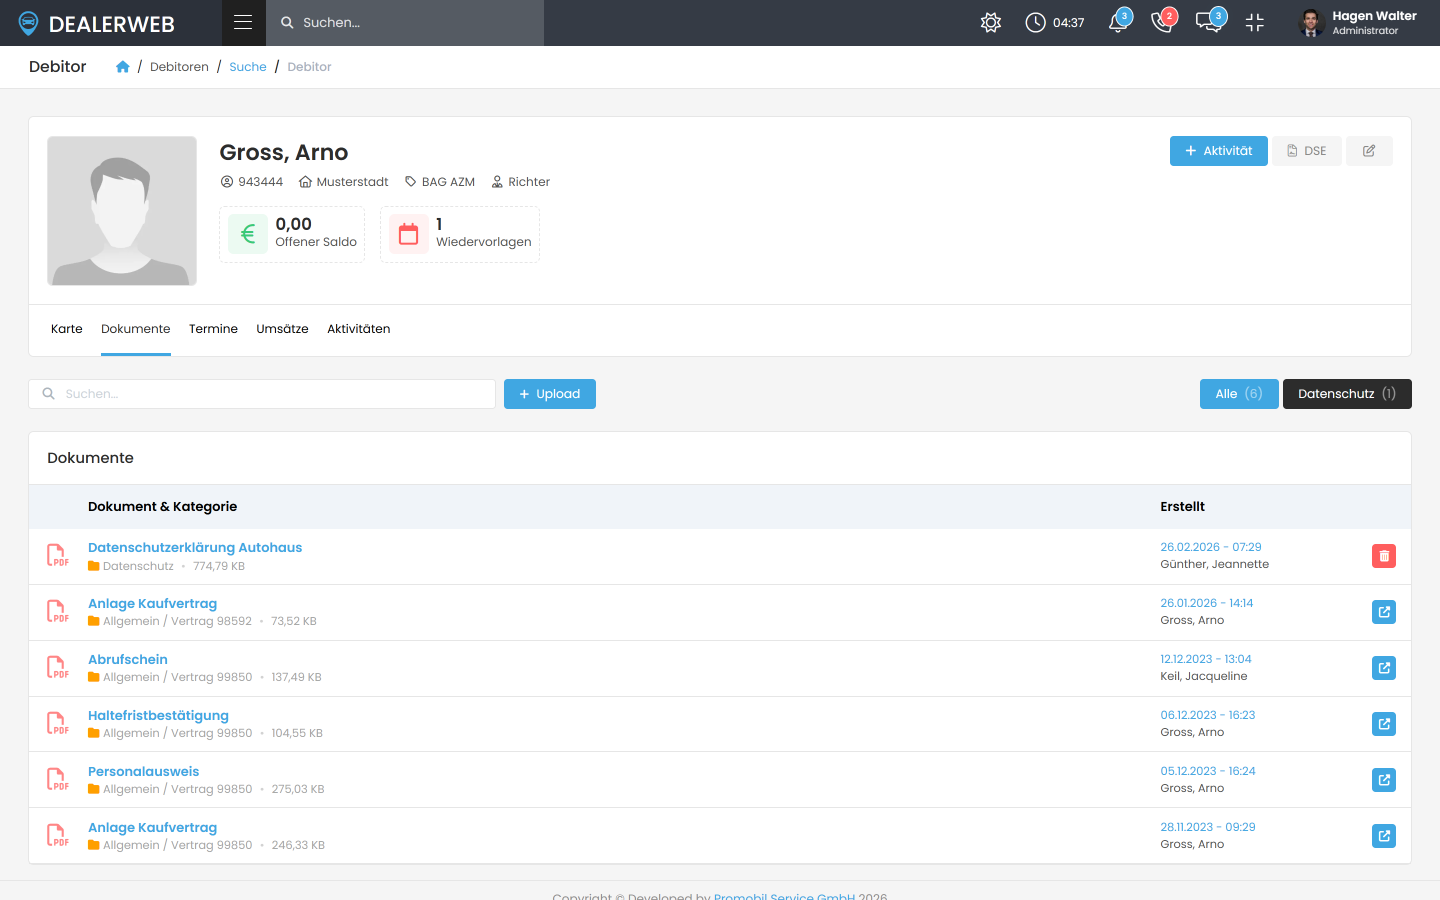Focus the documents search field
This screenshot has height=900, width=1440.
tap(262, 394)
